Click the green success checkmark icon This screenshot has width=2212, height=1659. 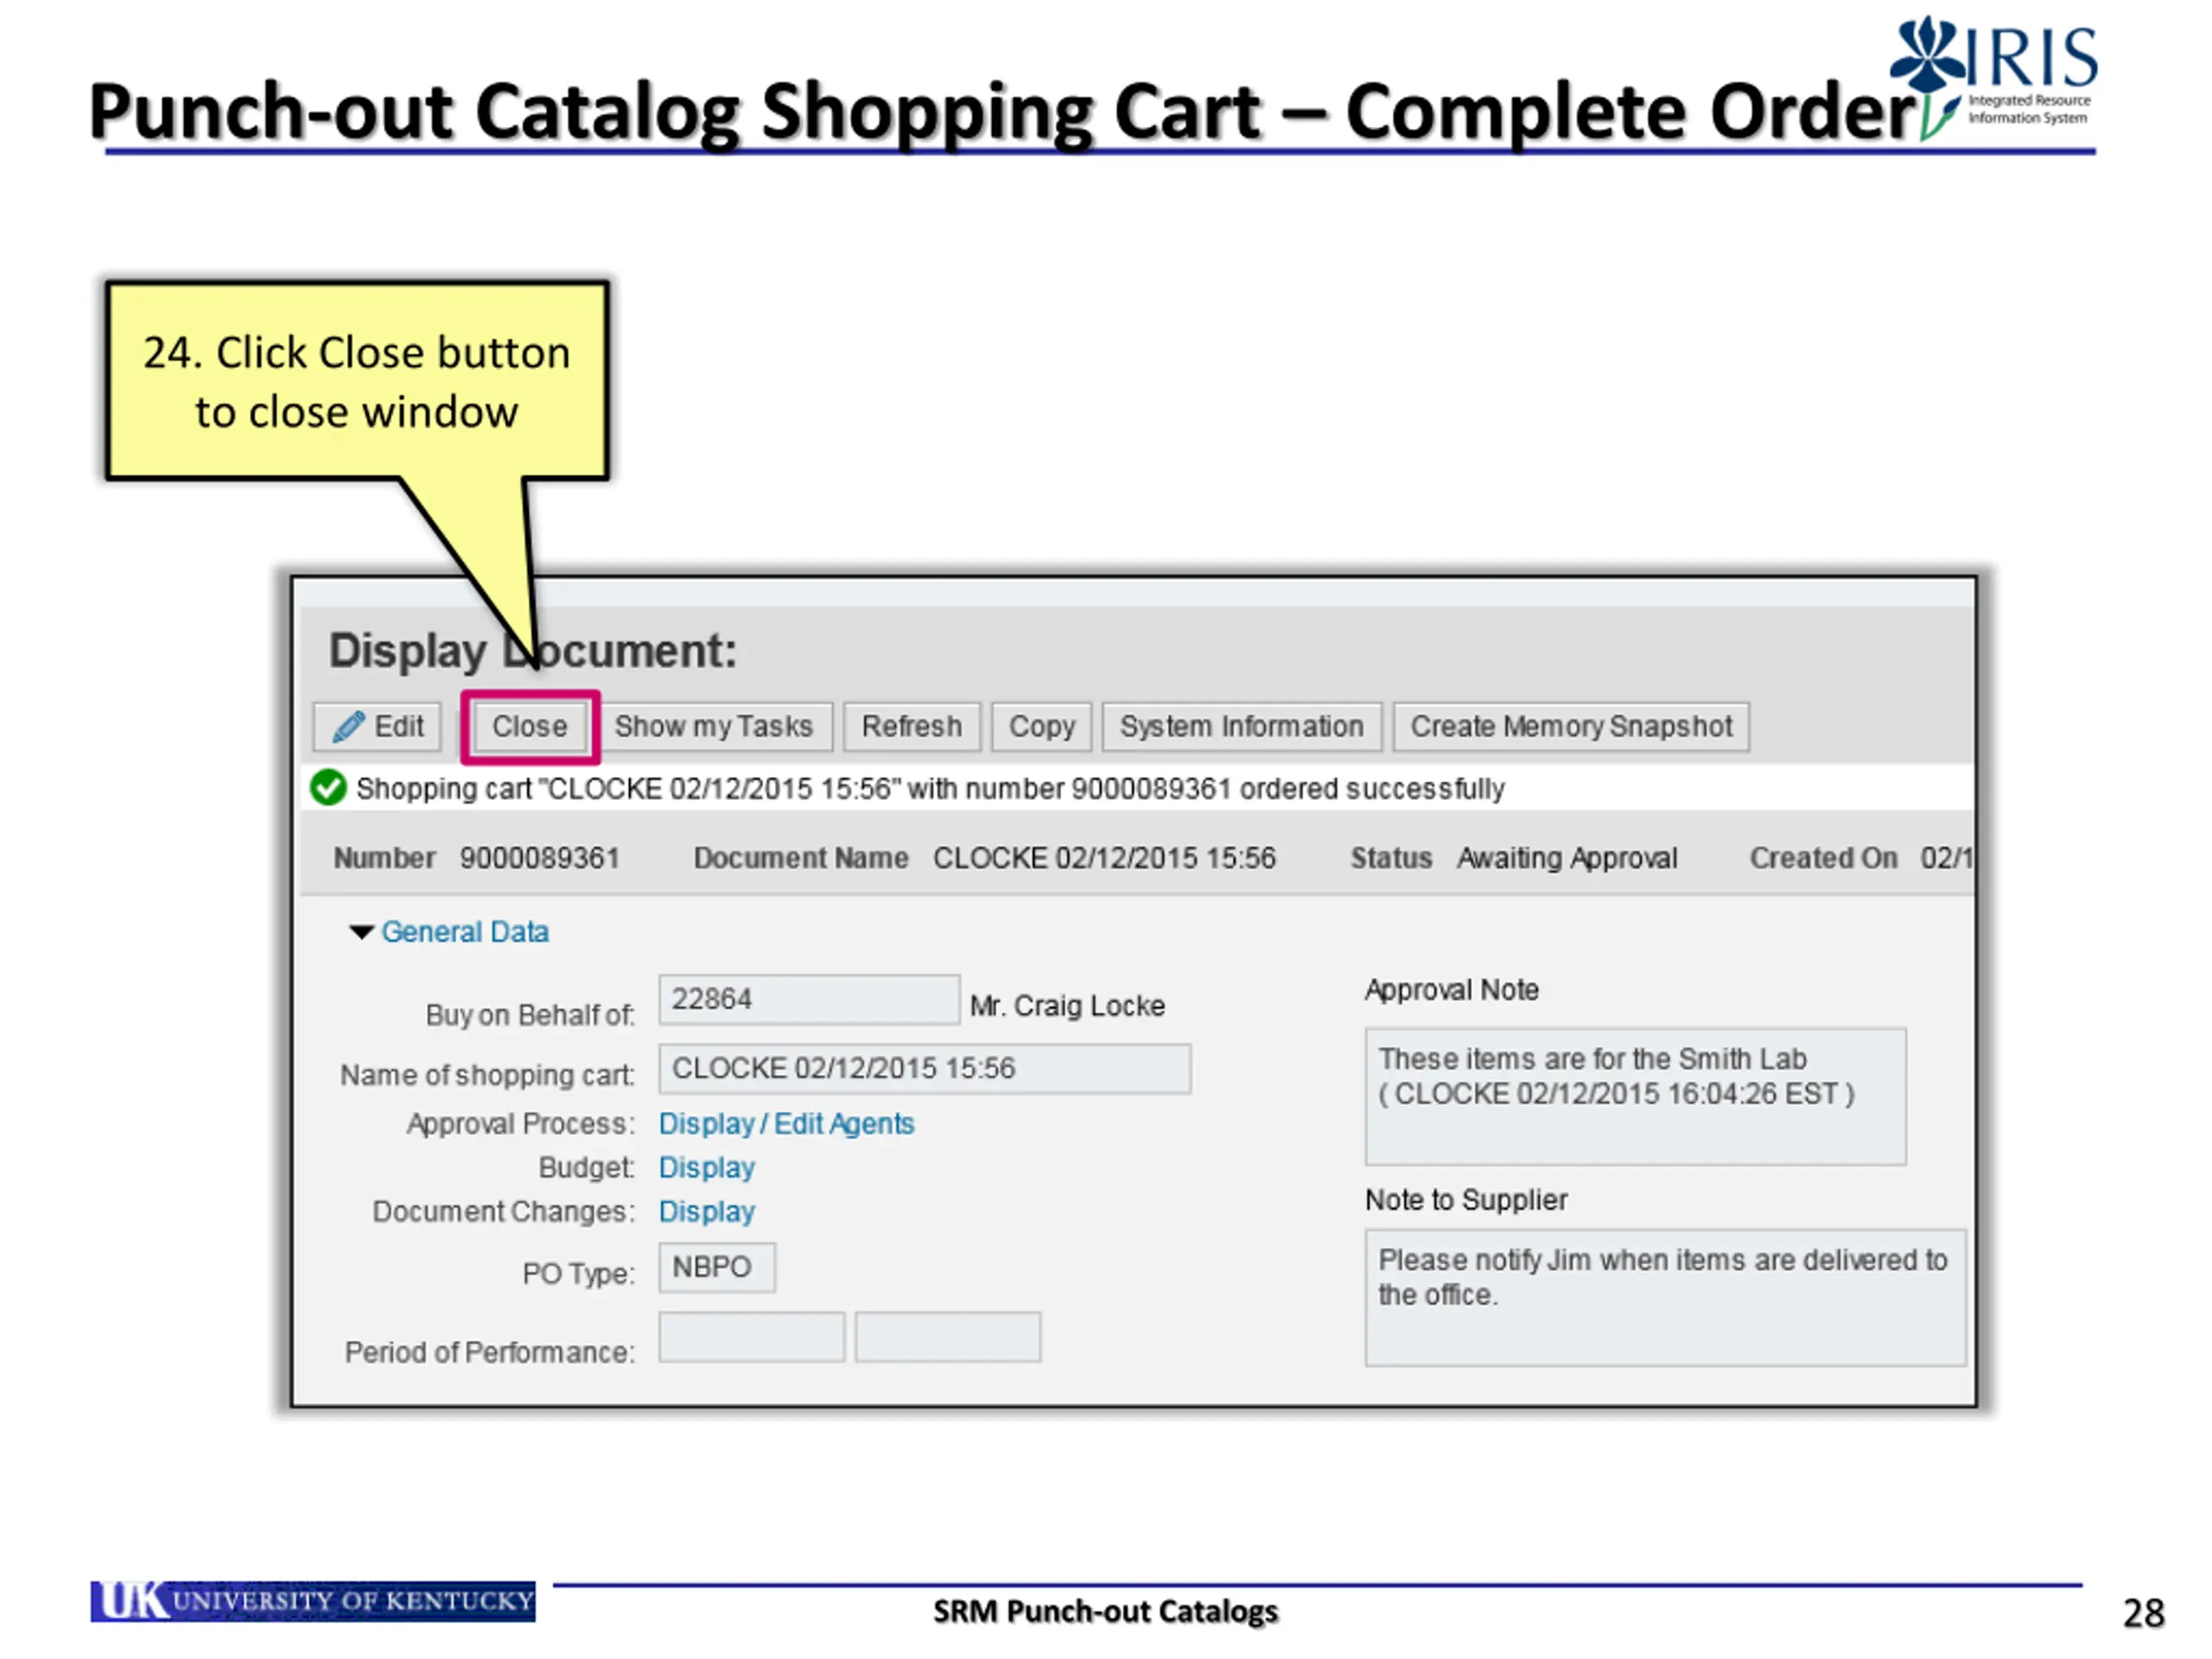(x=328, y=788)
